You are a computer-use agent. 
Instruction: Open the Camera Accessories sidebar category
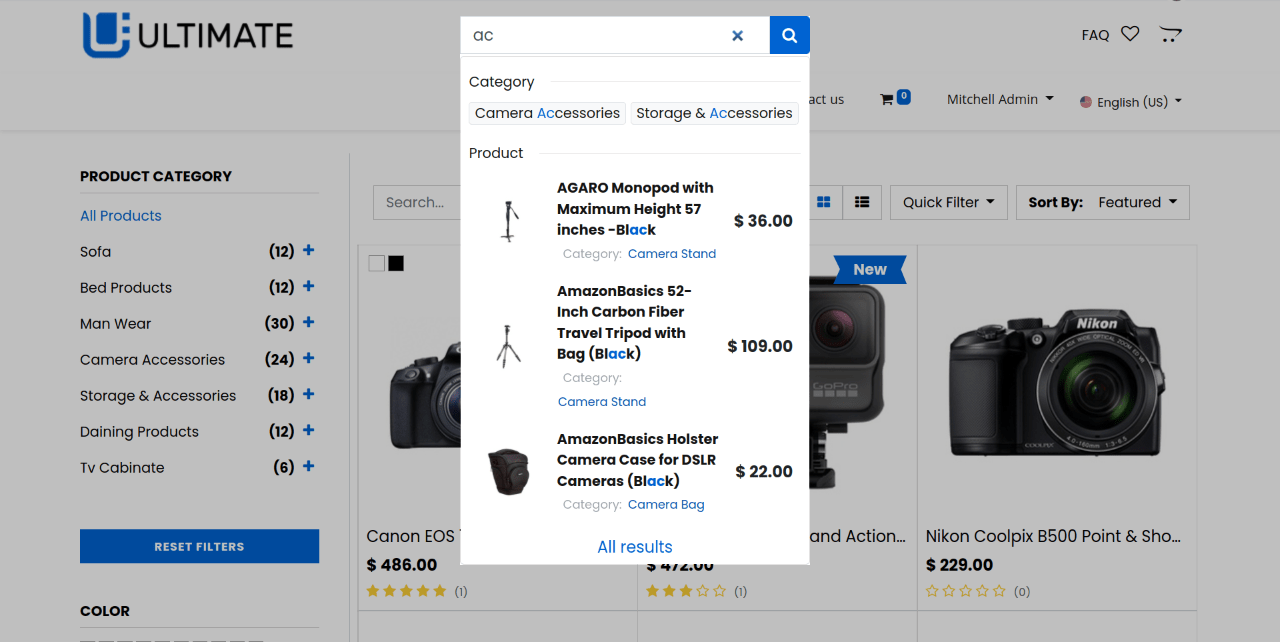[153, 359]
